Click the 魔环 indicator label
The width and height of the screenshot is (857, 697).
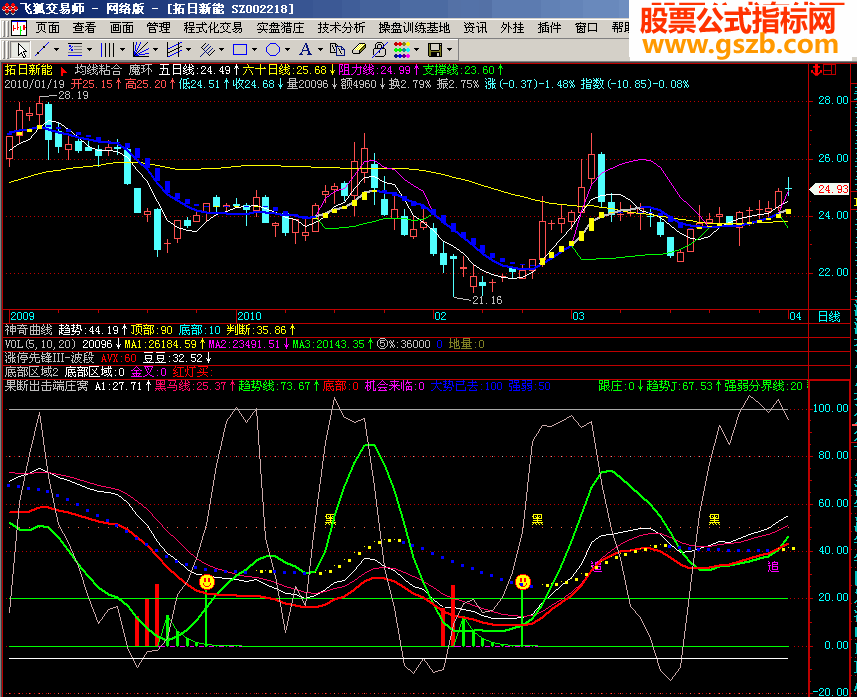coord(140,70)
